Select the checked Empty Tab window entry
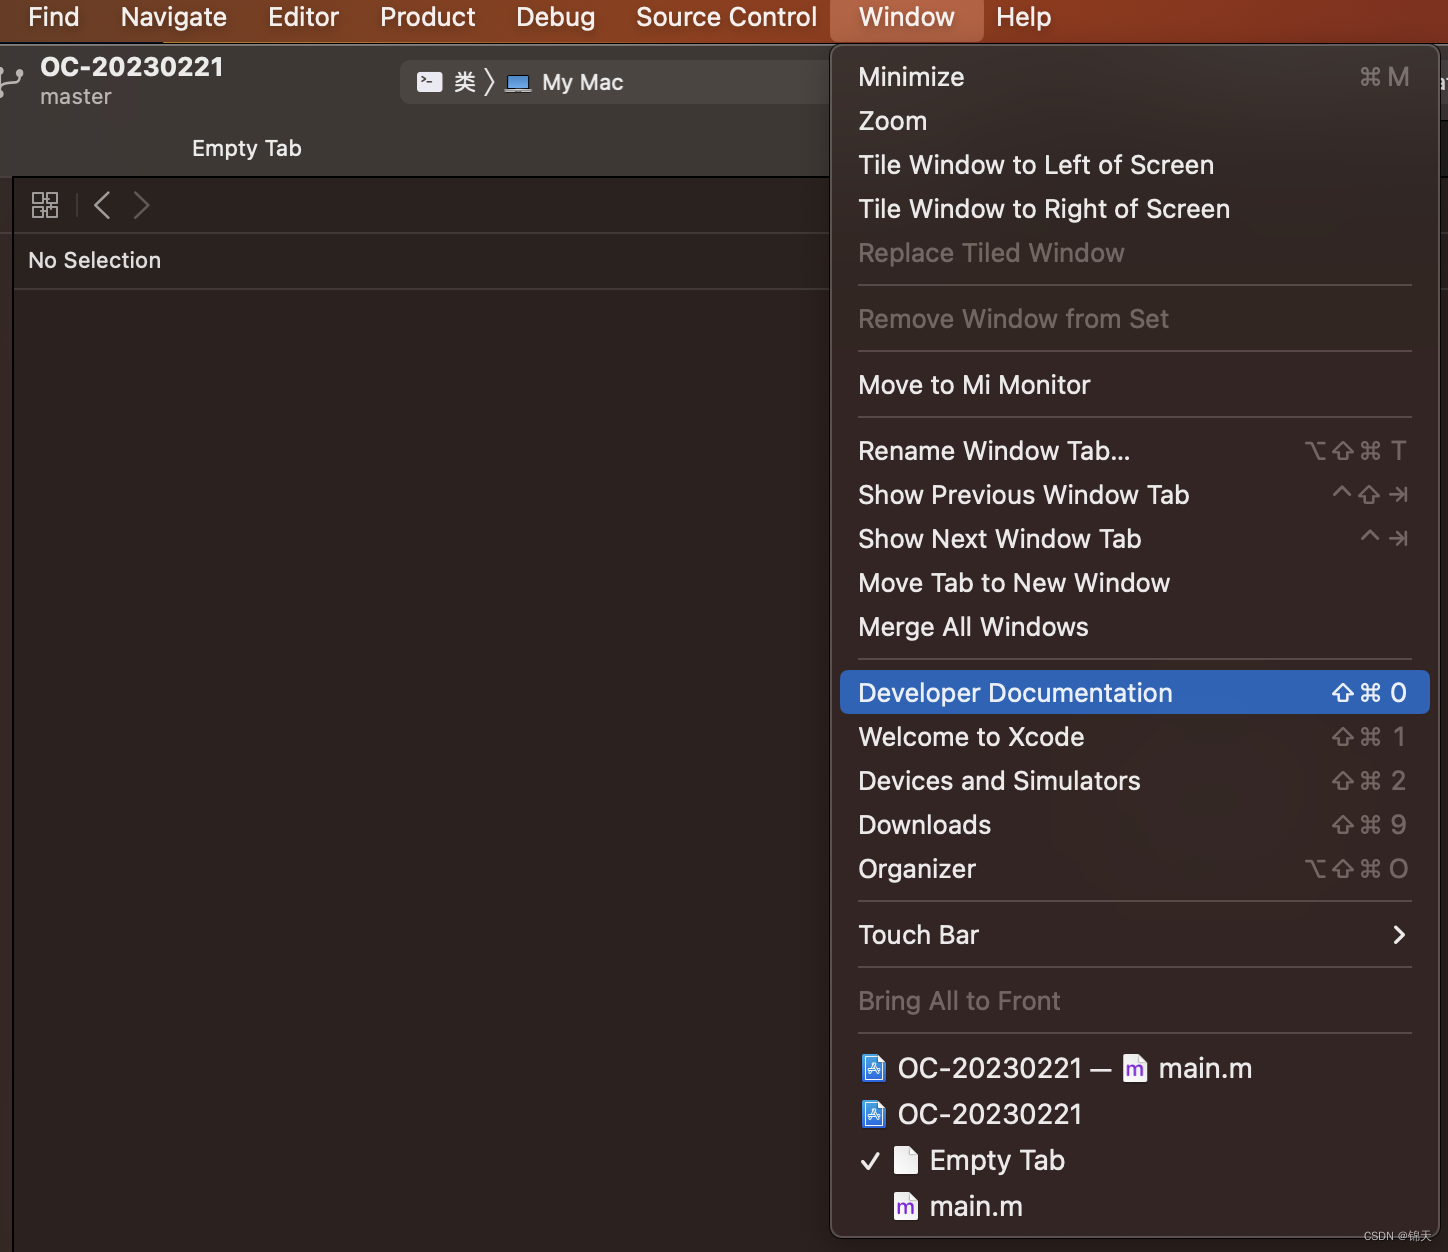The width and height of the screenshot is (1448, 1252). click(1135, 1160)
